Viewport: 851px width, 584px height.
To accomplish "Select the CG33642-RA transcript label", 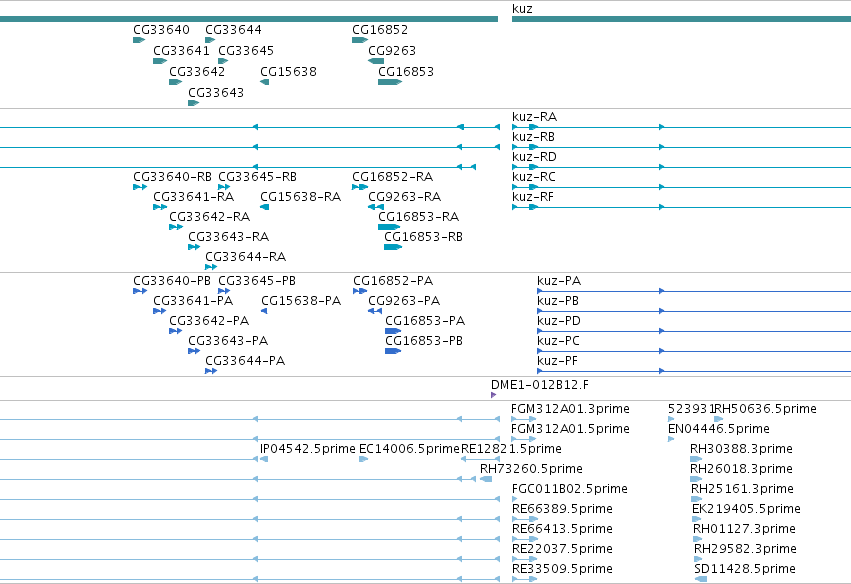I will click(x=209, y=217).
